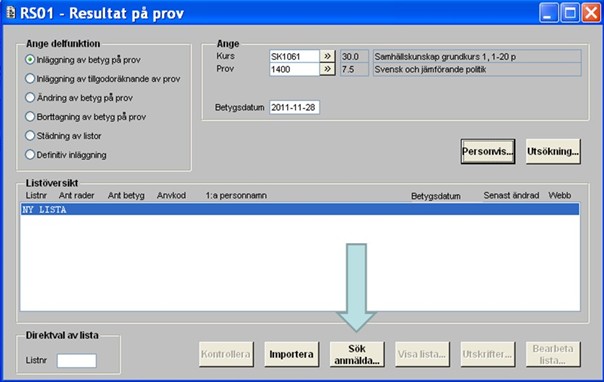Maximize the RS01 window
The image size is (604, 382).
pyautogui.click(x=570, y=13)
